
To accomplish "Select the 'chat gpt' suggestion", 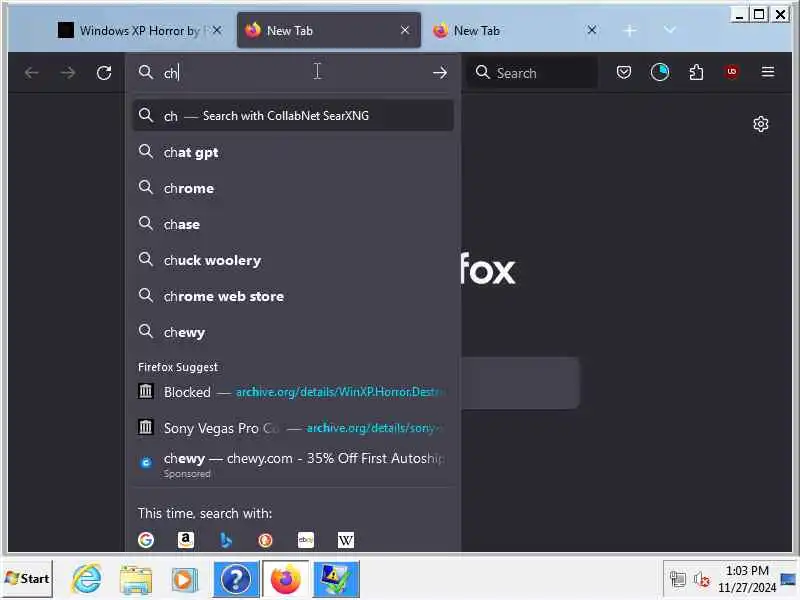I will [x=293, y=152].
